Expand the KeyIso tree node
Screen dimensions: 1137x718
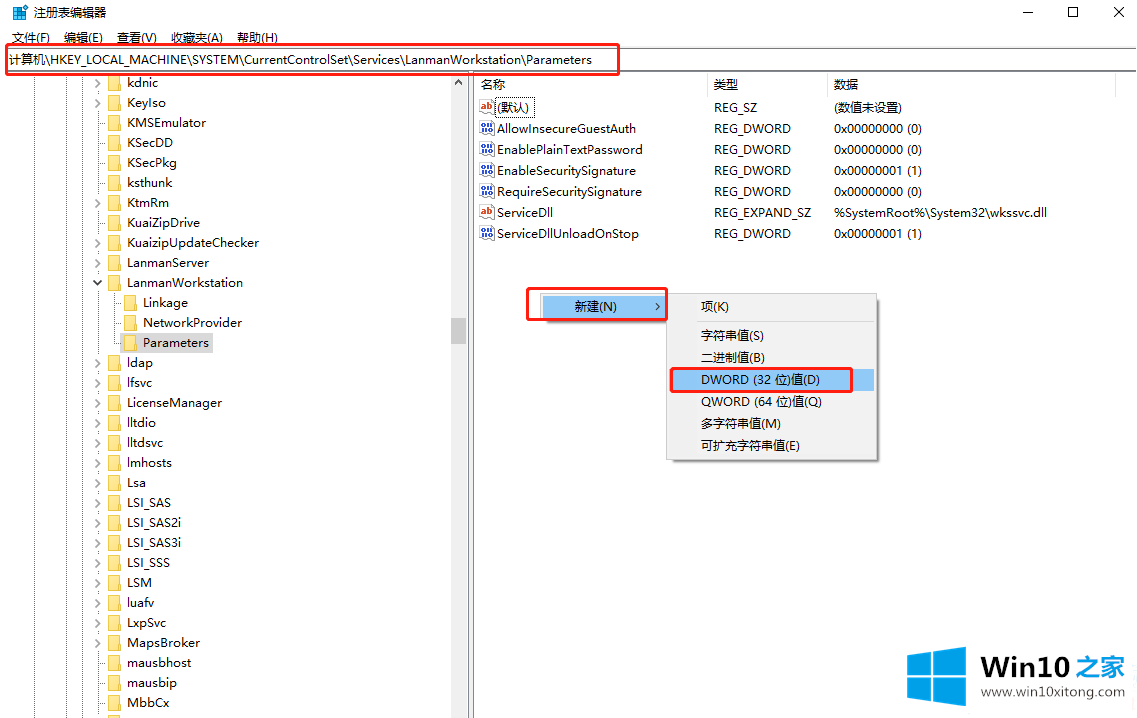click(x=97, y=103)
